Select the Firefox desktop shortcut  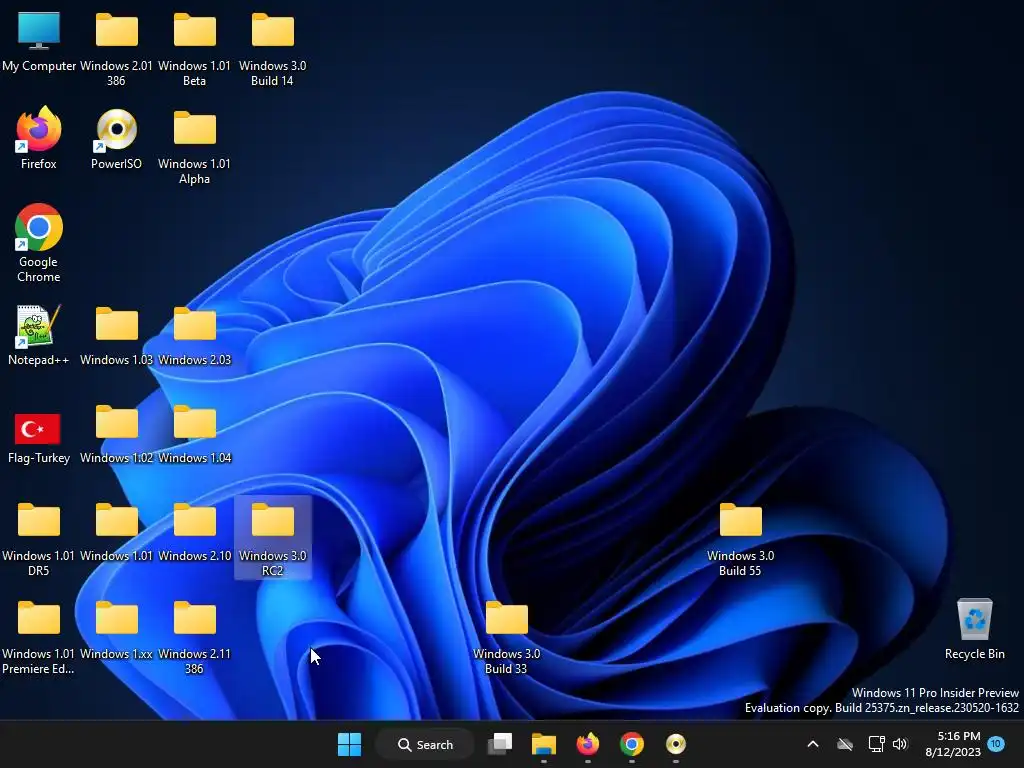point(39,138)
